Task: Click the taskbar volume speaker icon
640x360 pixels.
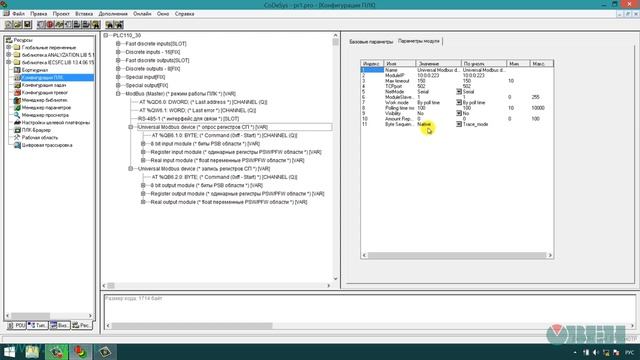Action: (596, 352)
